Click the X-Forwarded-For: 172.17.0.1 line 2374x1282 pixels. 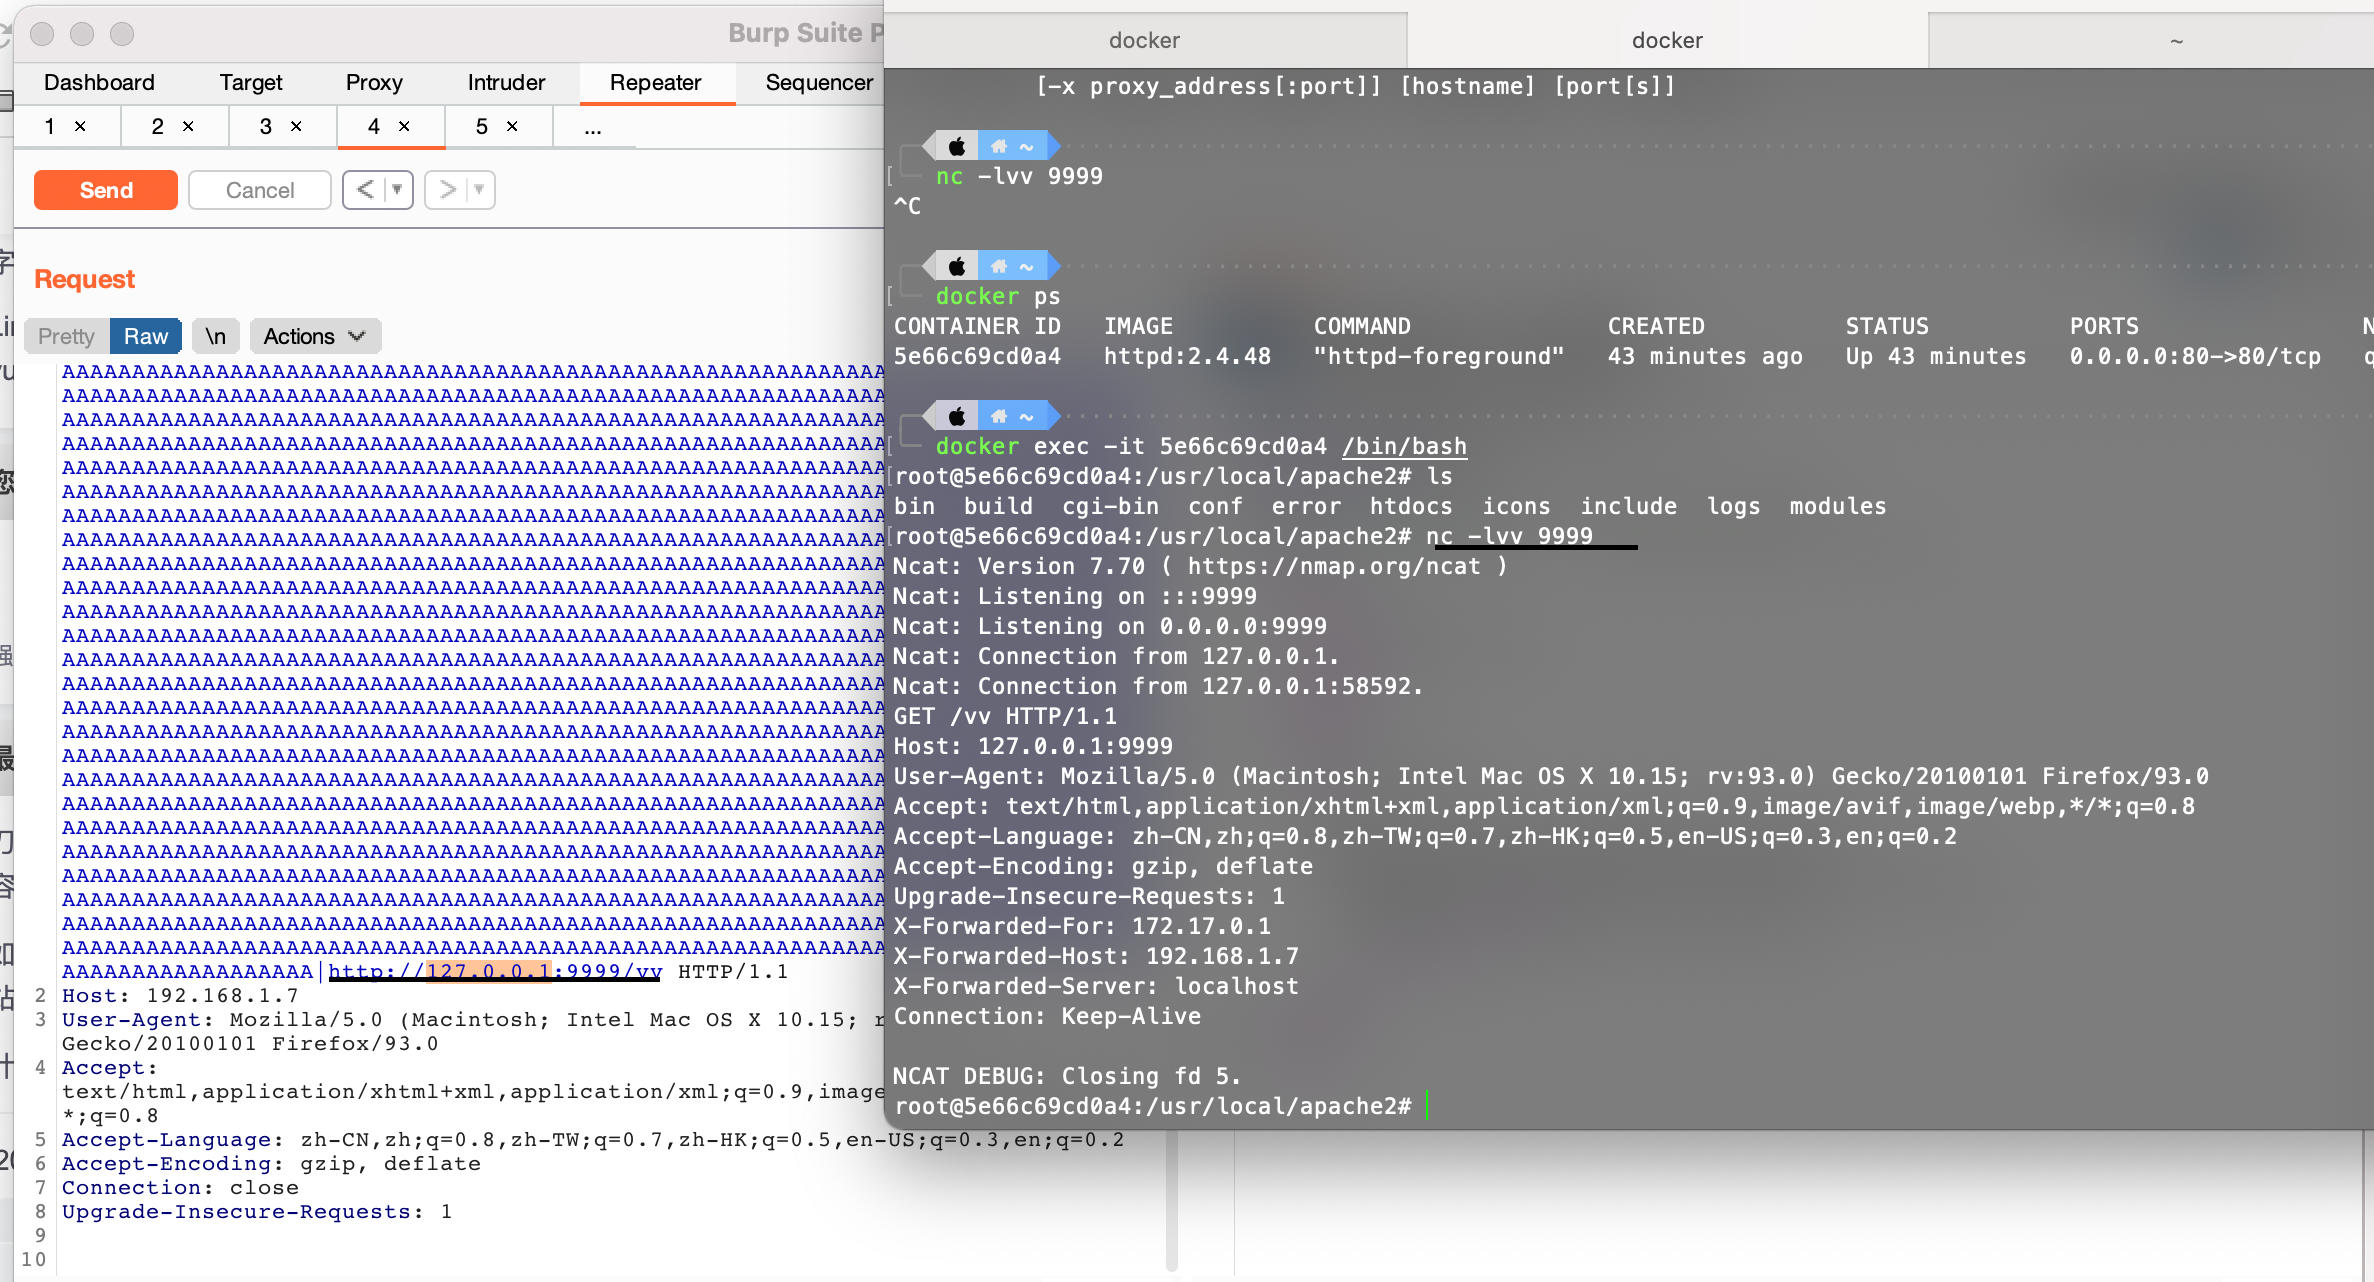click(x=1082, y=927)
